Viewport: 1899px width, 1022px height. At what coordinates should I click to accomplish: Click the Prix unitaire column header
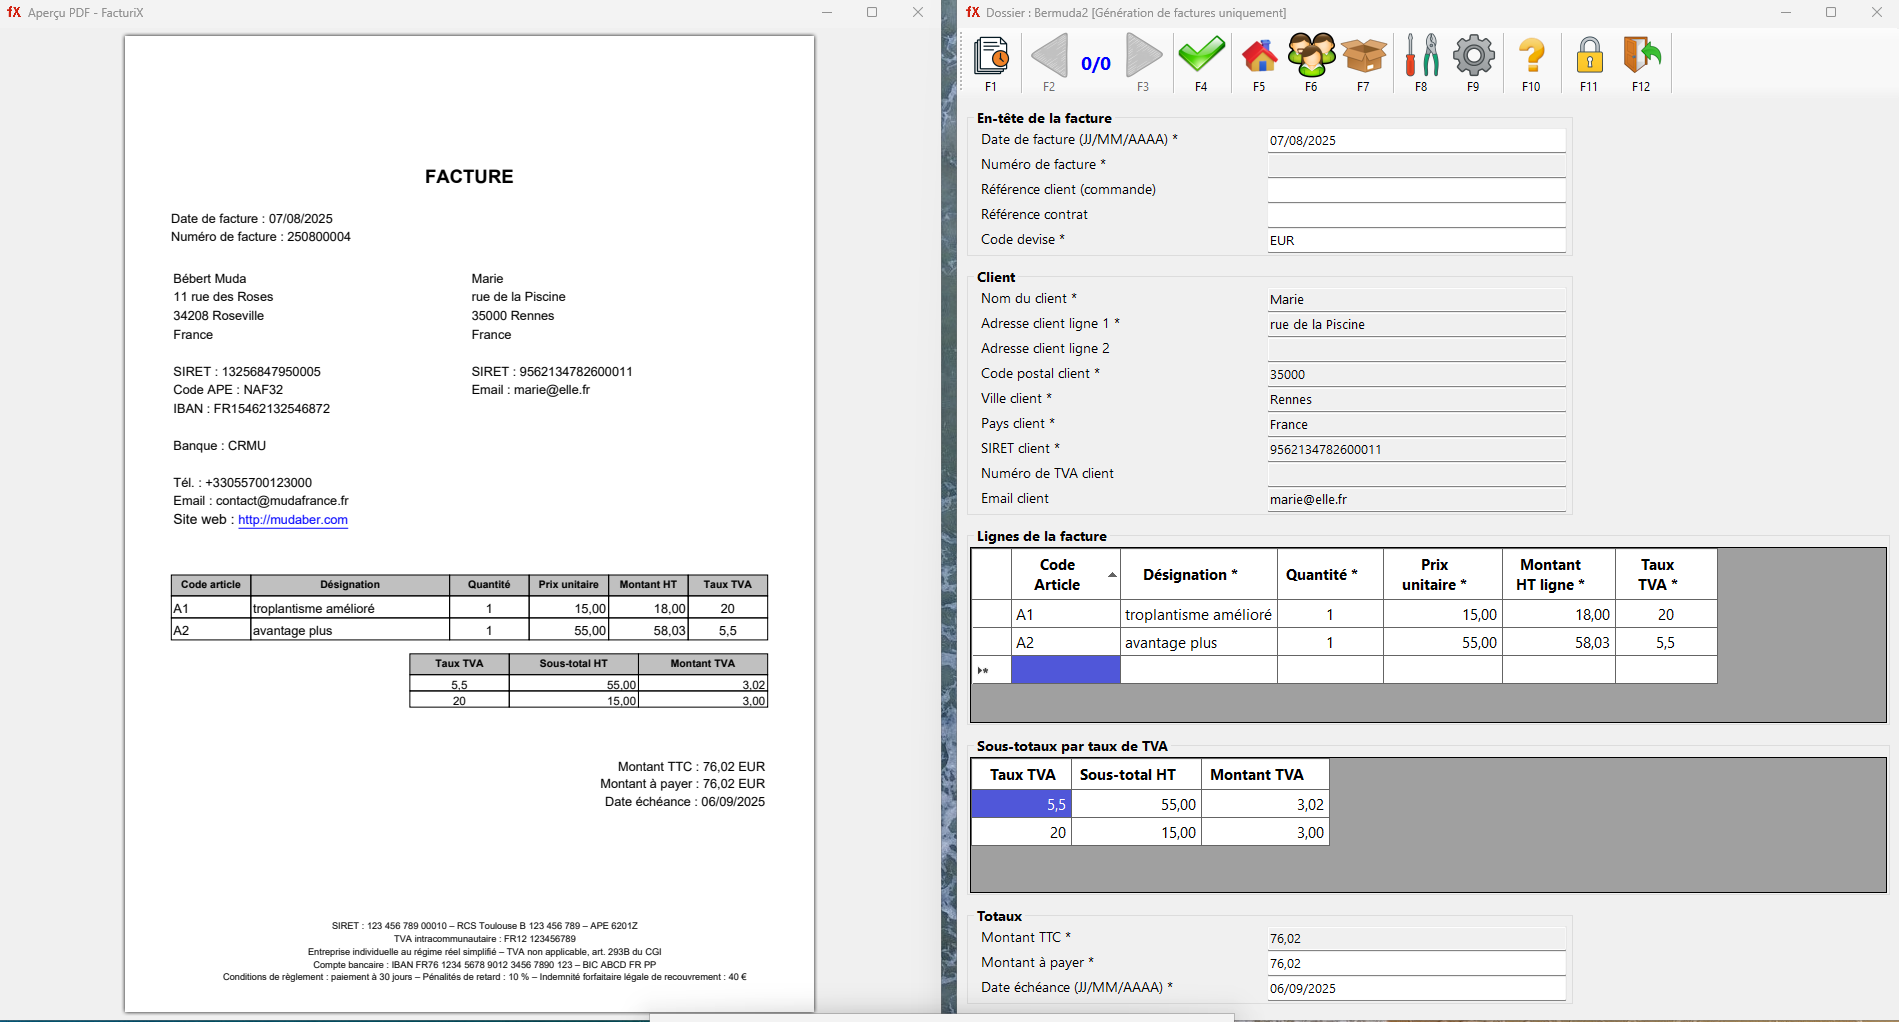click(x=1442, y=575)
